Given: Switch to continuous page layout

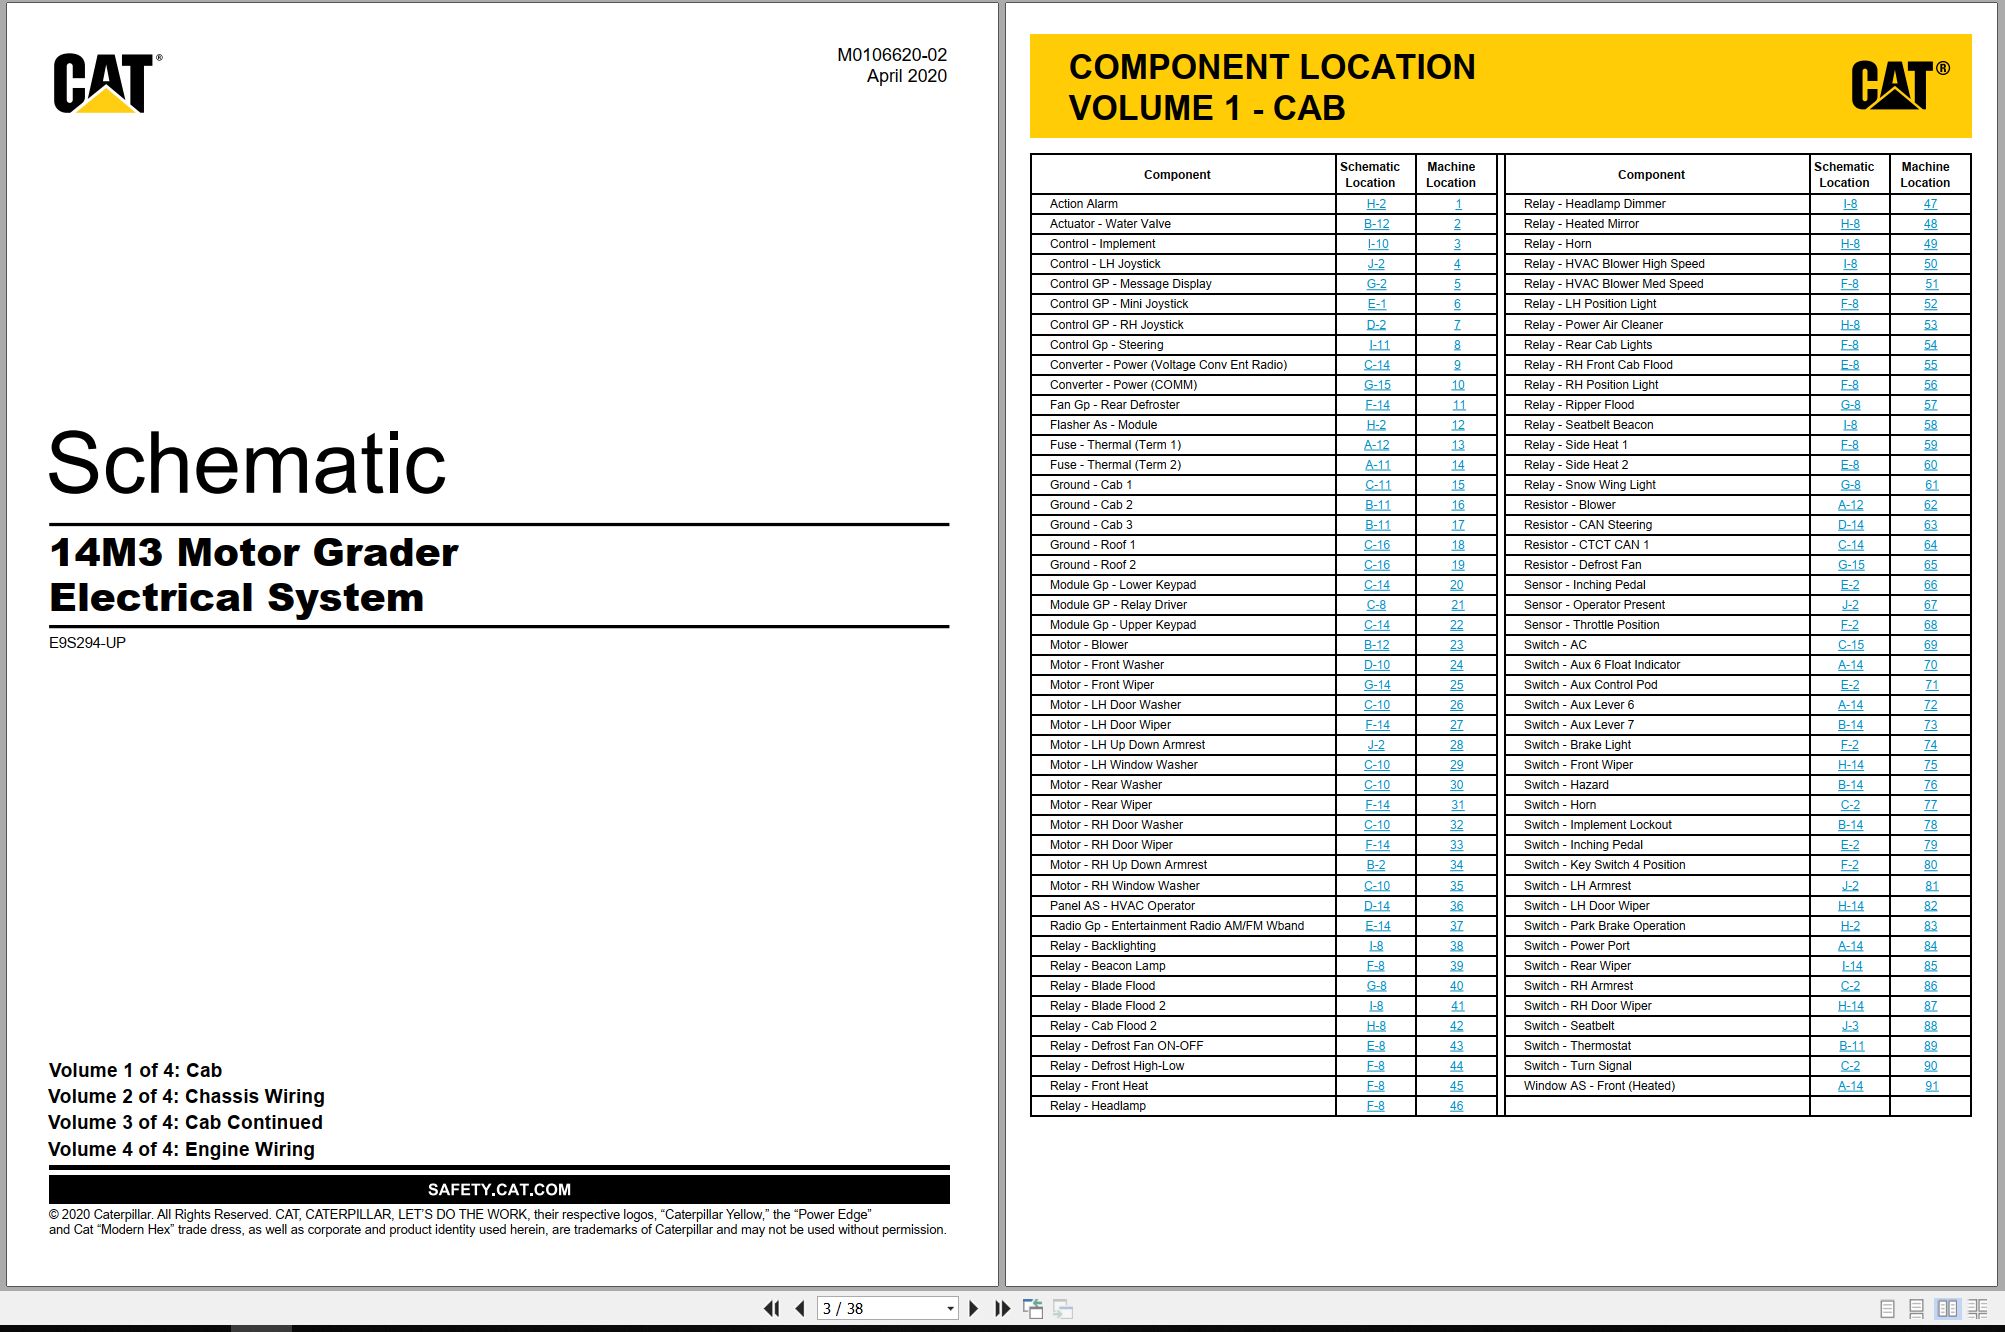Looking at the screenshot, I should (1916, 1308).
